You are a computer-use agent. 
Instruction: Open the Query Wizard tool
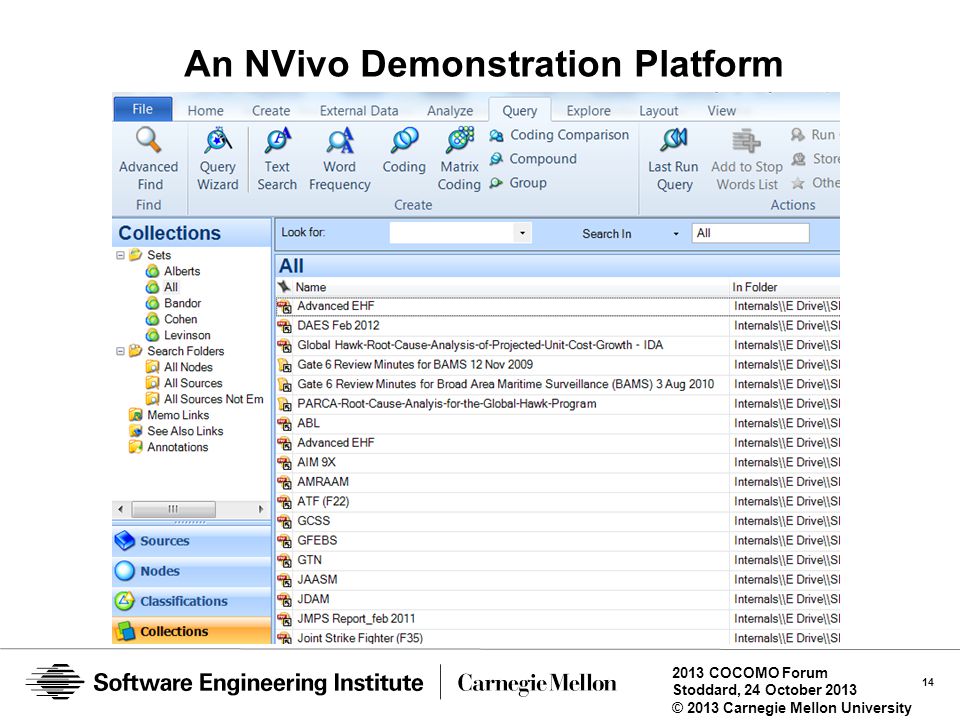point(217,159)
